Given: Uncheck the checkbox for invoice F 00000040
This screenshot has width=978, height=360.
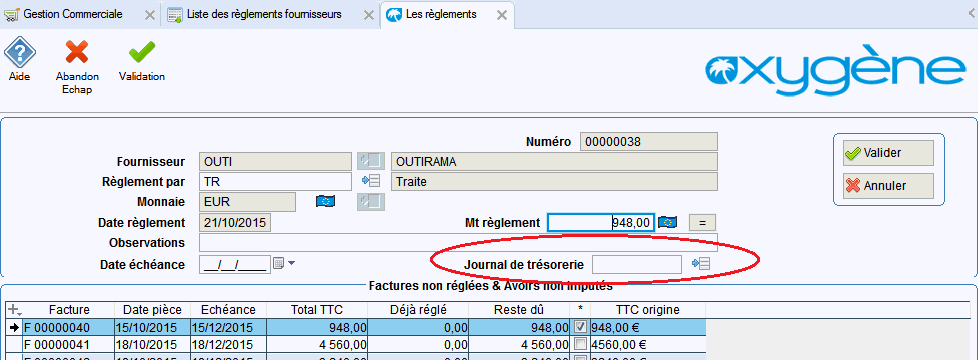Looking at the screenshot, I should point(579,327).
